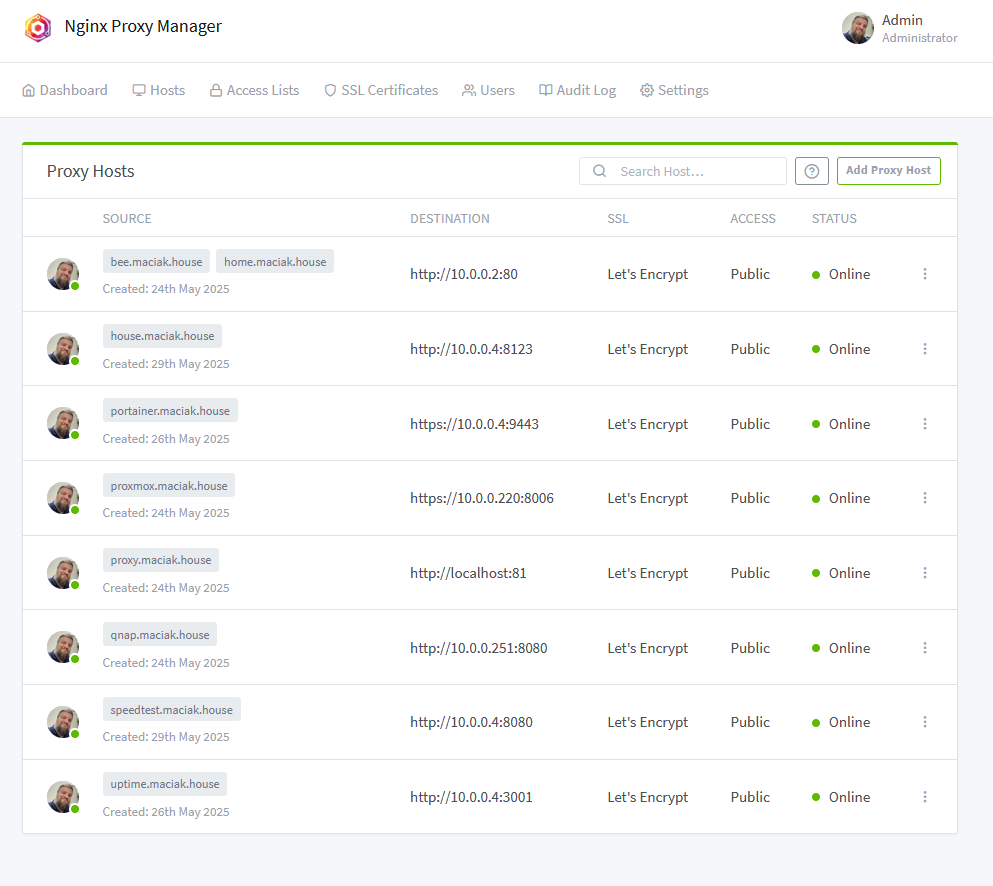The image size is (993, 886).
Task: Open the SSL Certificates shield icon
Action: click(x=329, y=89)
